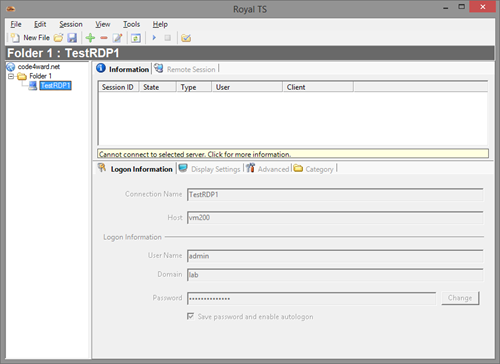Open the Edit menu
Screen dimensions: 500x364
pos(40,24)
